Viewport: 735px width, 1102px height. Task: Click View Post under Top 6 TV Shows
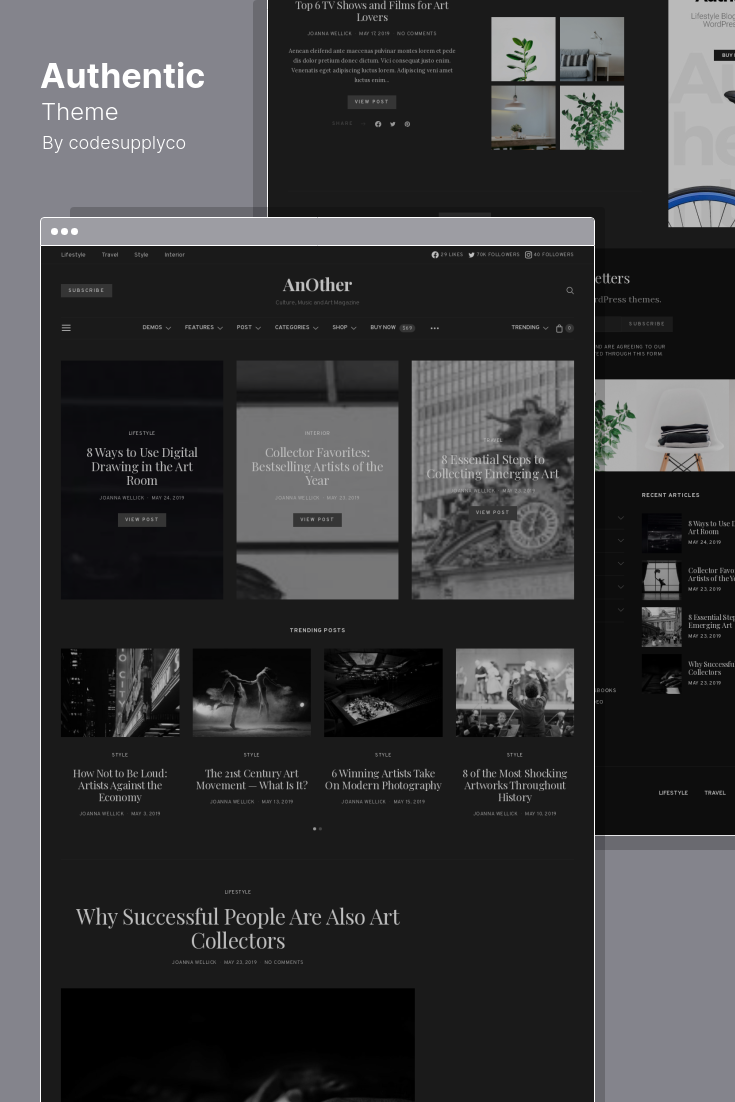(x=372, y=102)
